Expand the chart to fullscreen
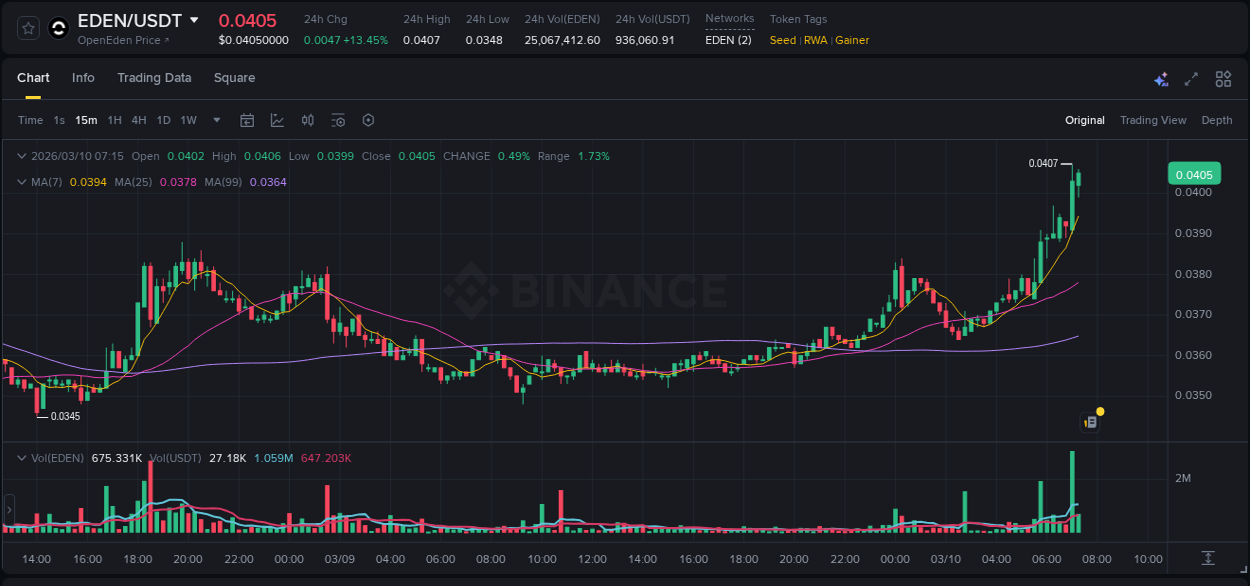Screen dimensions: 1250x586 (x=1192, y=78)
